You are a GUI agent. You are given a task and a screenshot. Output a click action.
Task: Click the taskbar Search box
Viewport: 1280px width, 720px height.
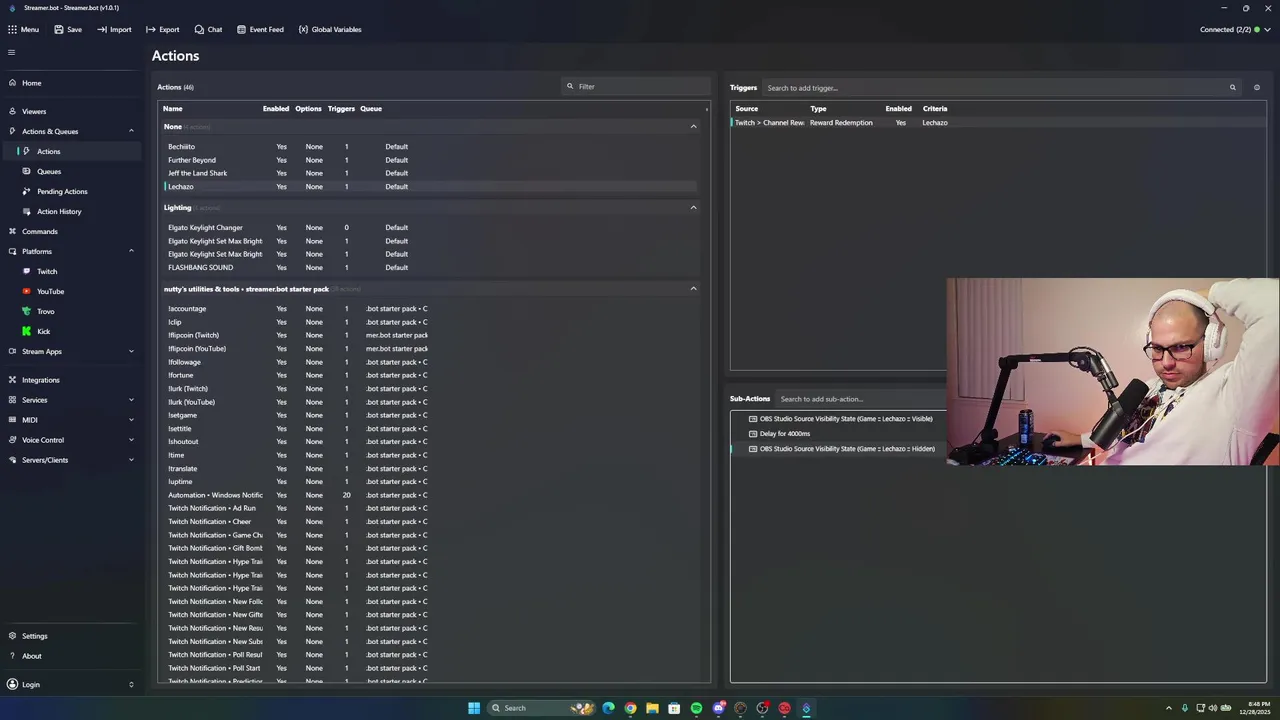(x=541, y=708)
